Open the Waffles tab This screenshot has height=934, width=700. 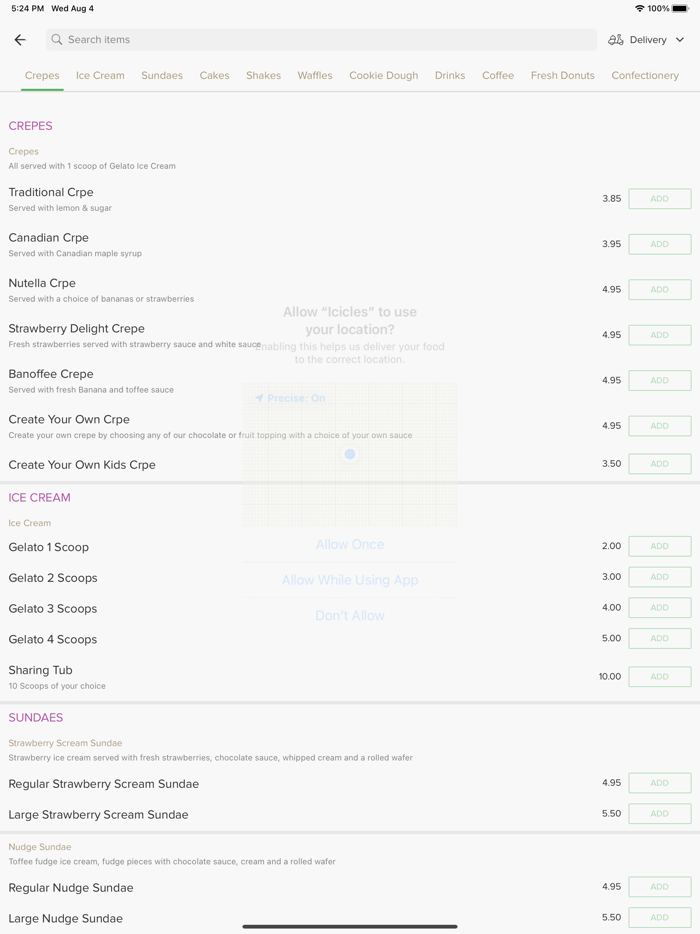(315, 75)
